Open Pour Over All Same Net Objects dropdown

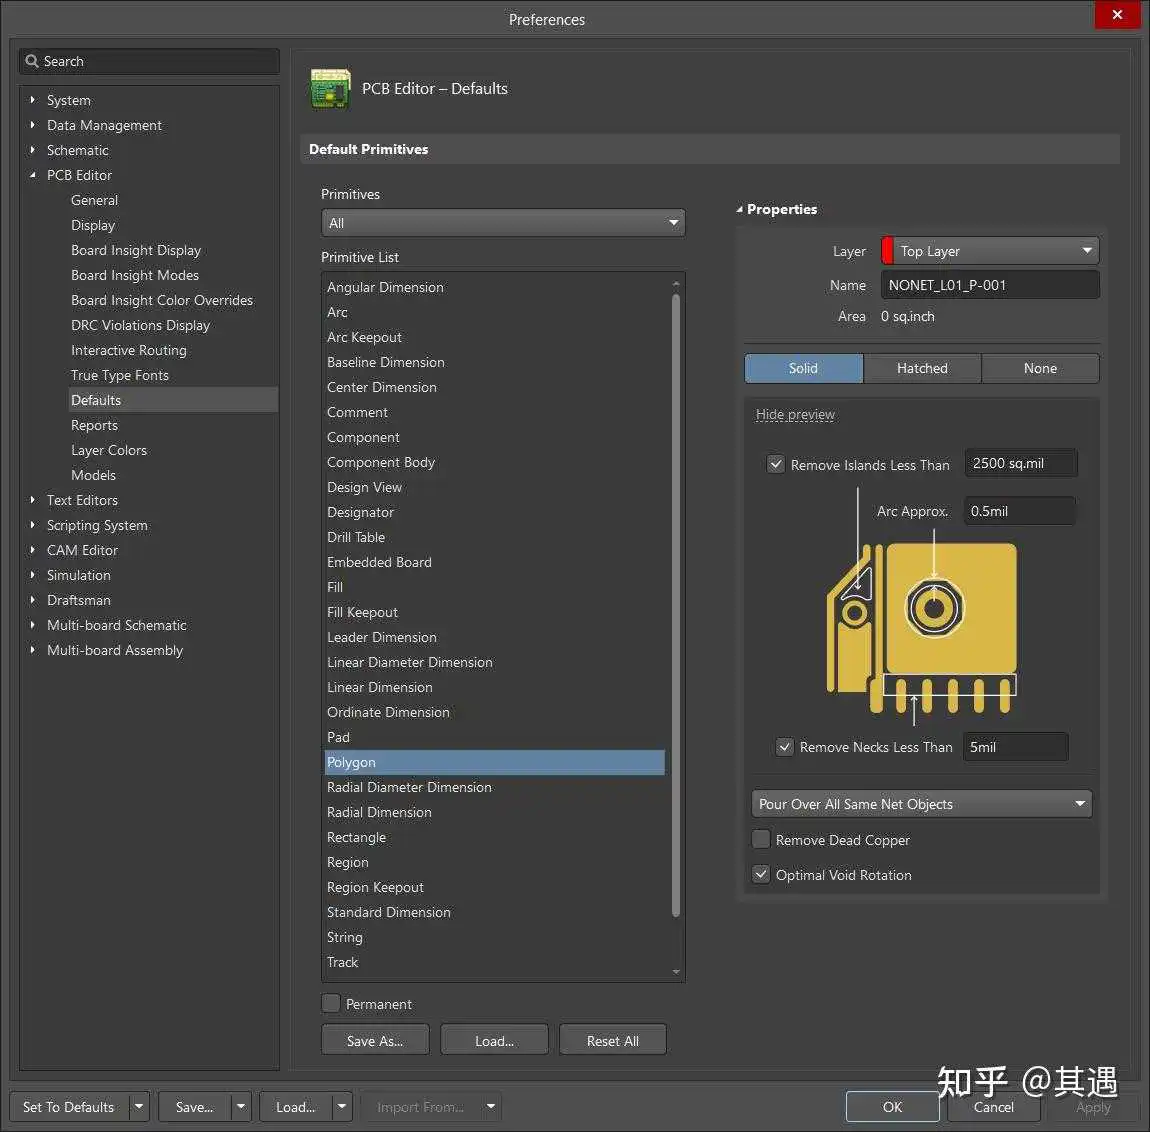tap(922, 804)
